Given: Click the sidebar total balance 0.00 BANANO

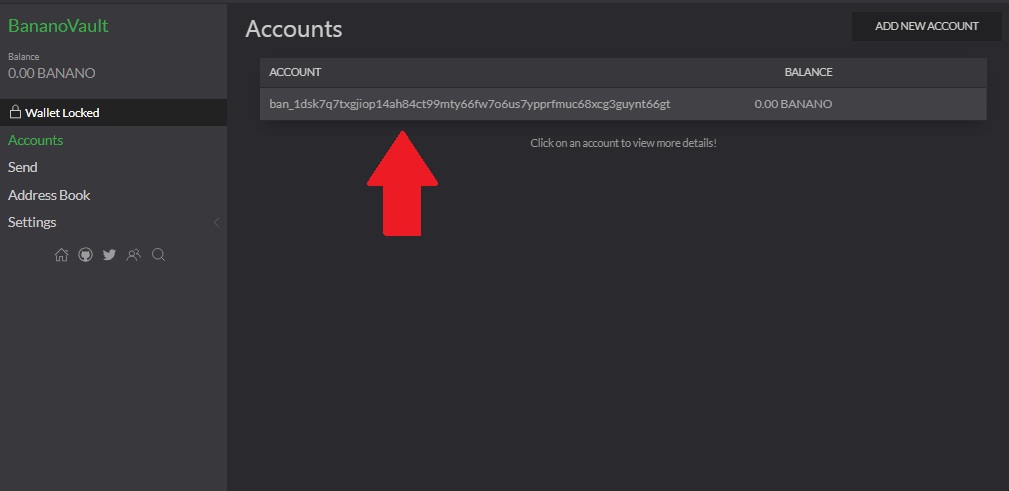Looking at the screenshot, I should point(52,73).
